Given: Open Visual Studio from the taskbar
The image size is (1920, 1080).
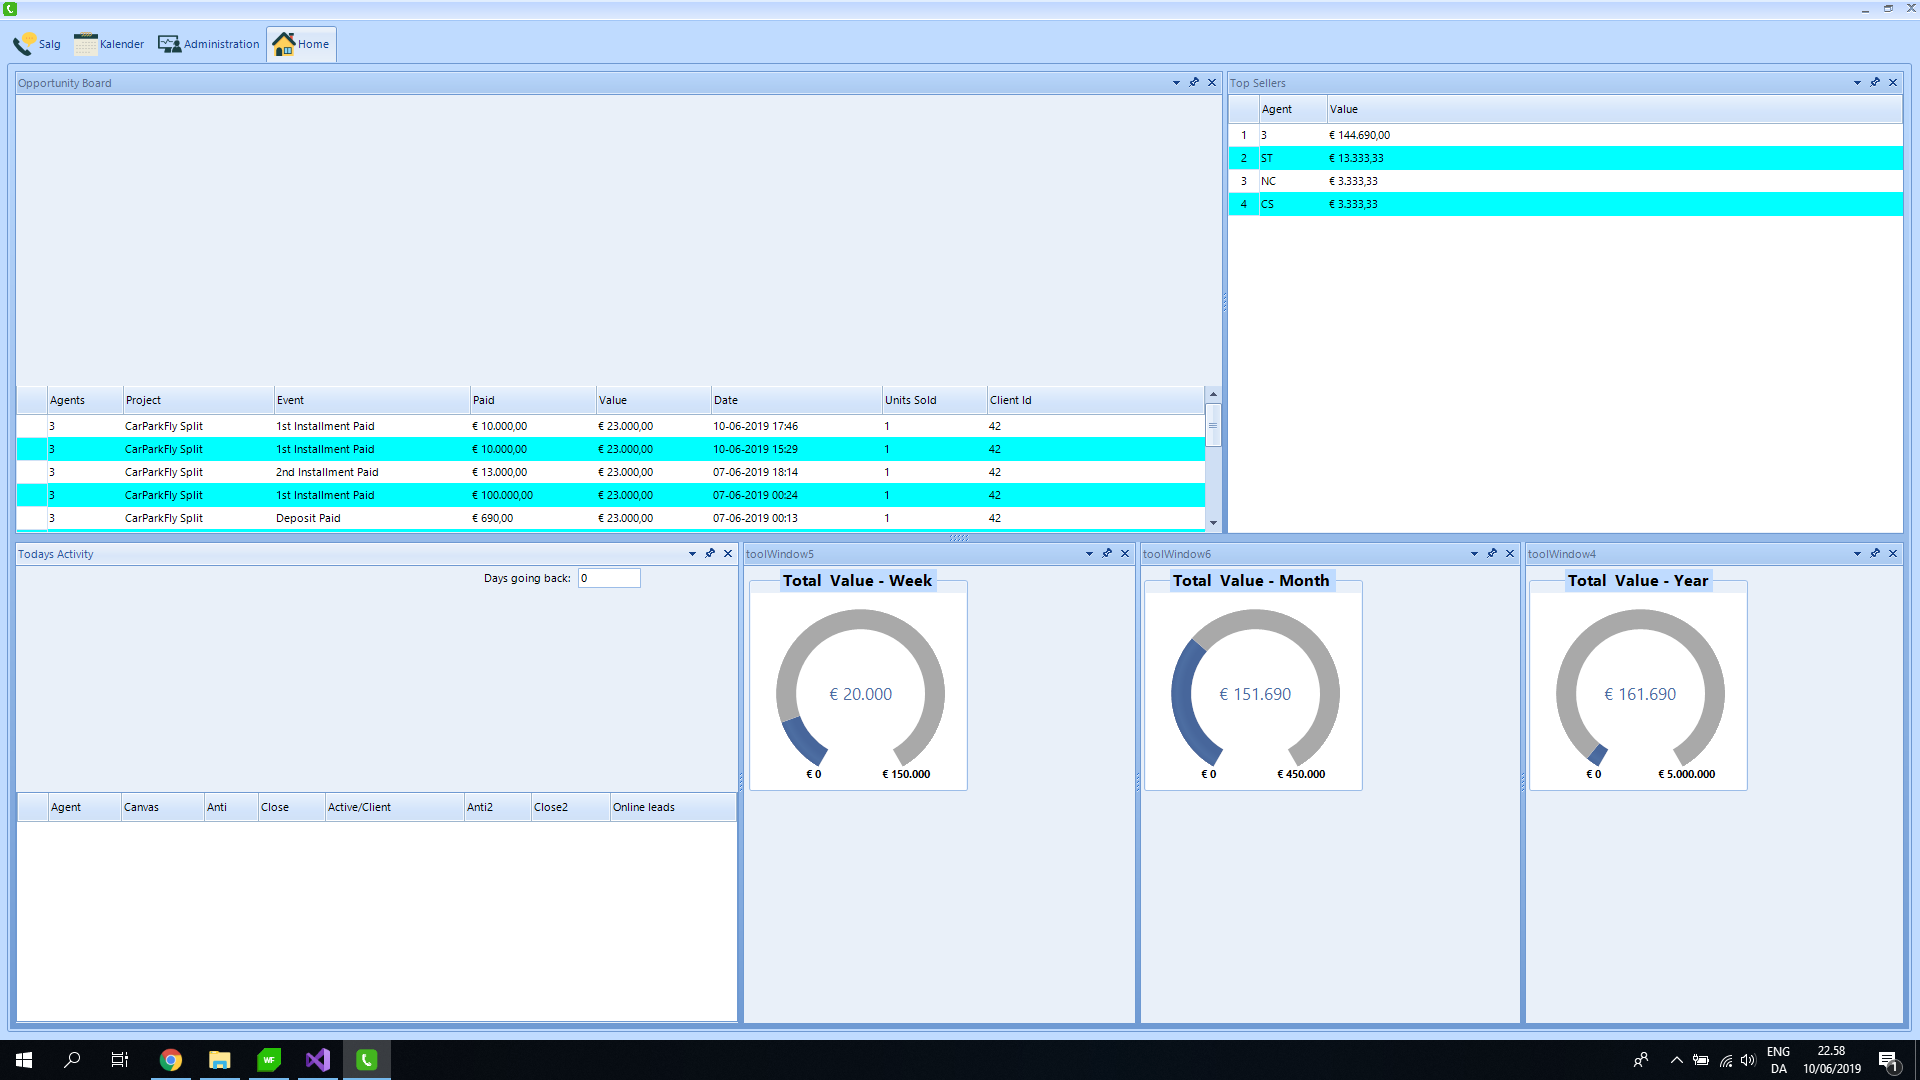Looking at the screenshot, I should (x=318, y=1060).
